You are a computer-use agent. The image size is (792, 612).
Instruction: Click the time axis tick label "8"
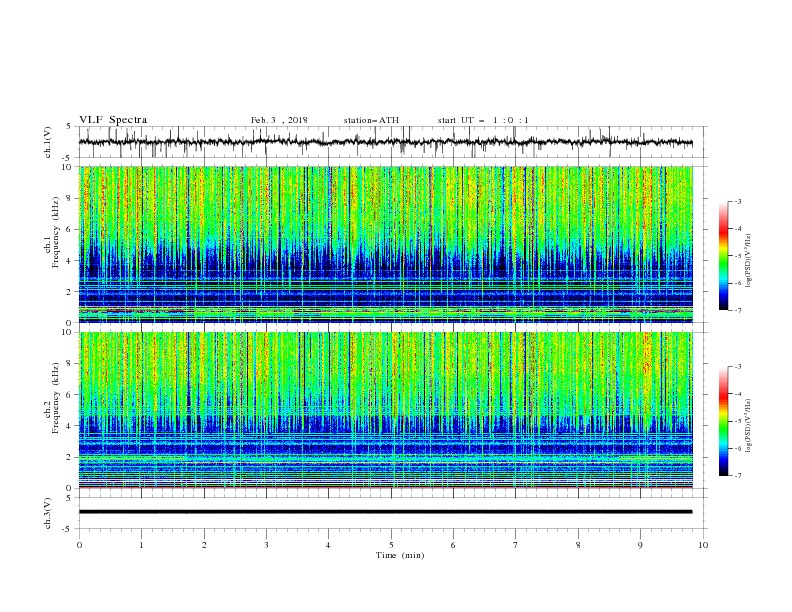click(x=578, y=545)
